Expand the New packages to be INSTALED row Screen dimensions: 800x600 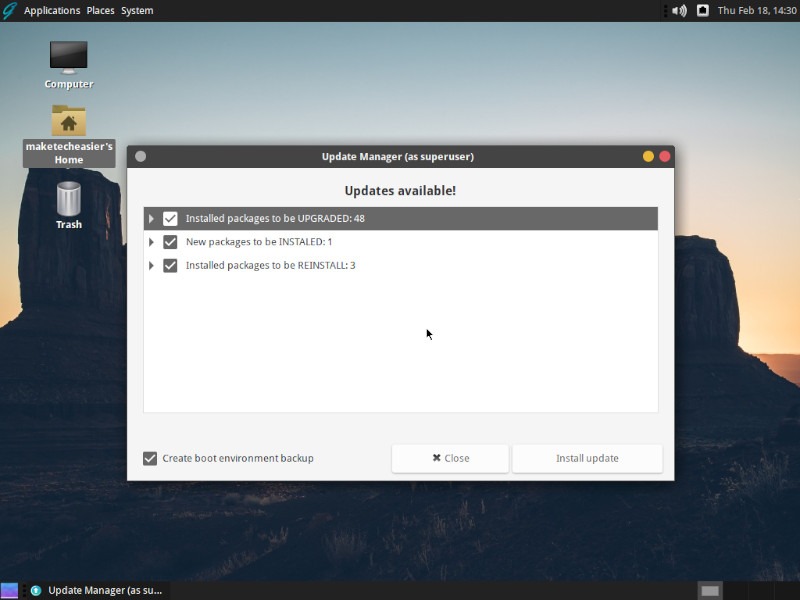[x=152, y=241]
